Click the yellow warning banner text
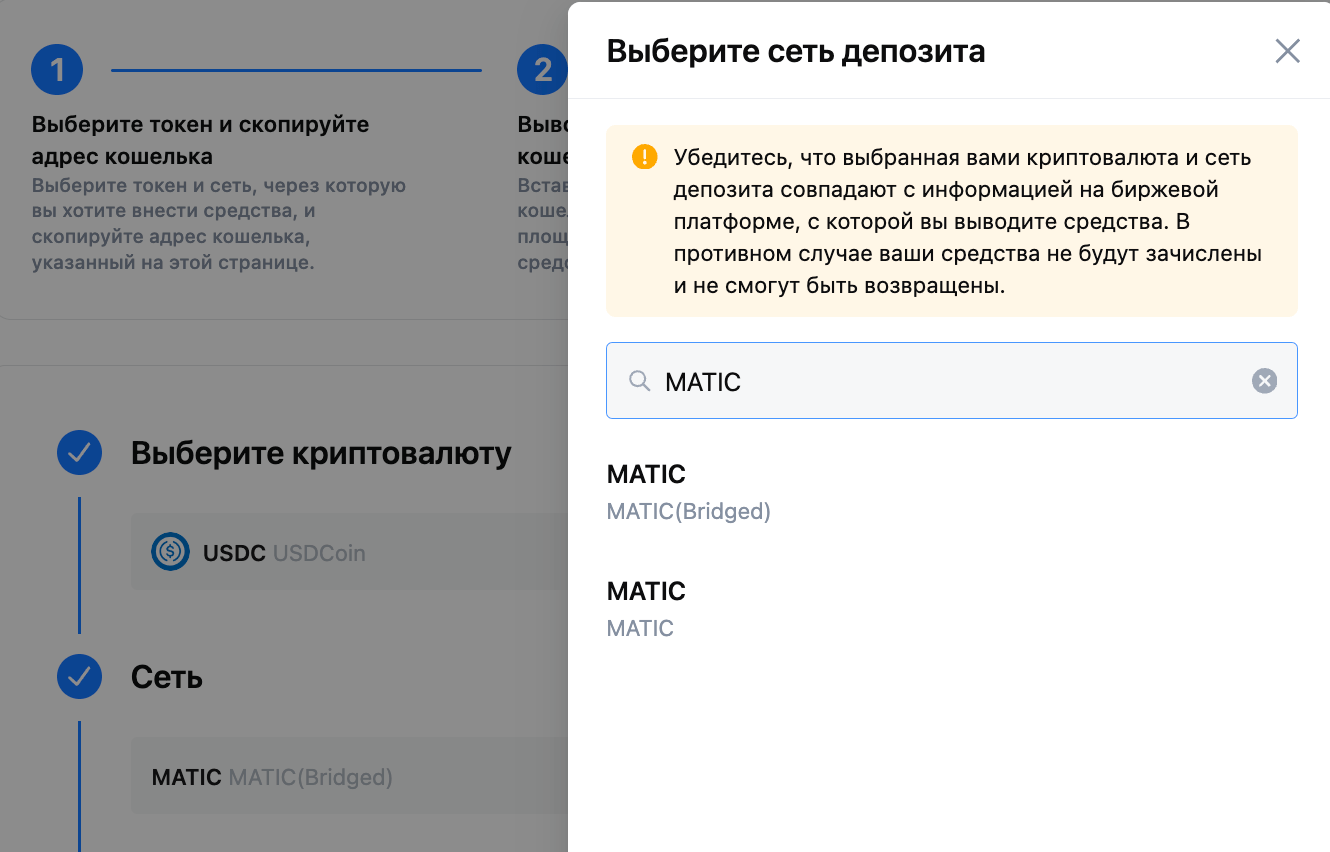Image resolution: width=1330 pixels, height=852 pixels. 966,221
